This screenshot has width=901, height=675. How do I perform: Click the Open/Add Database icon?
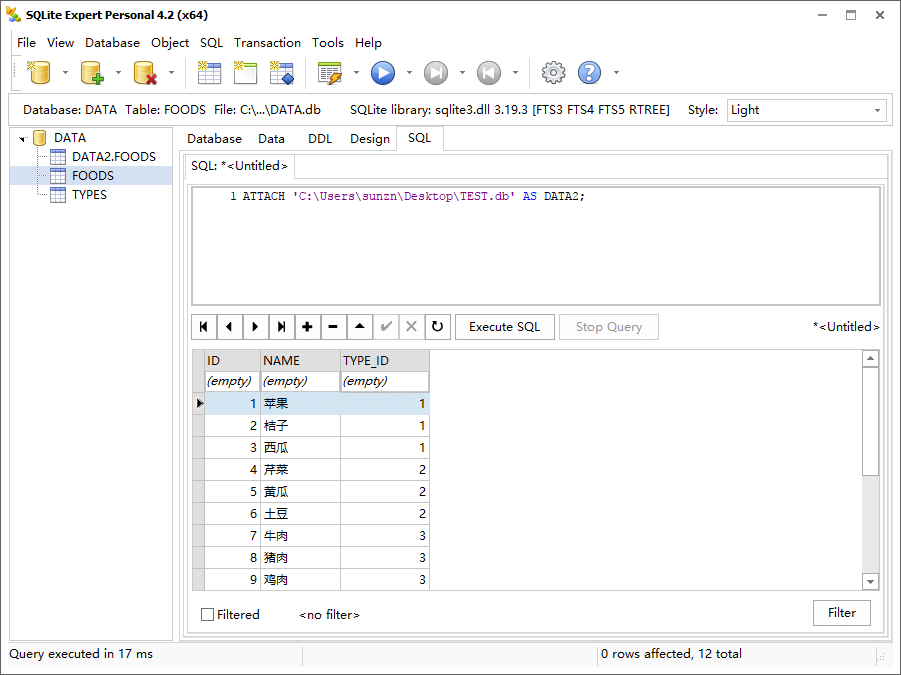(x=92, y=72)
